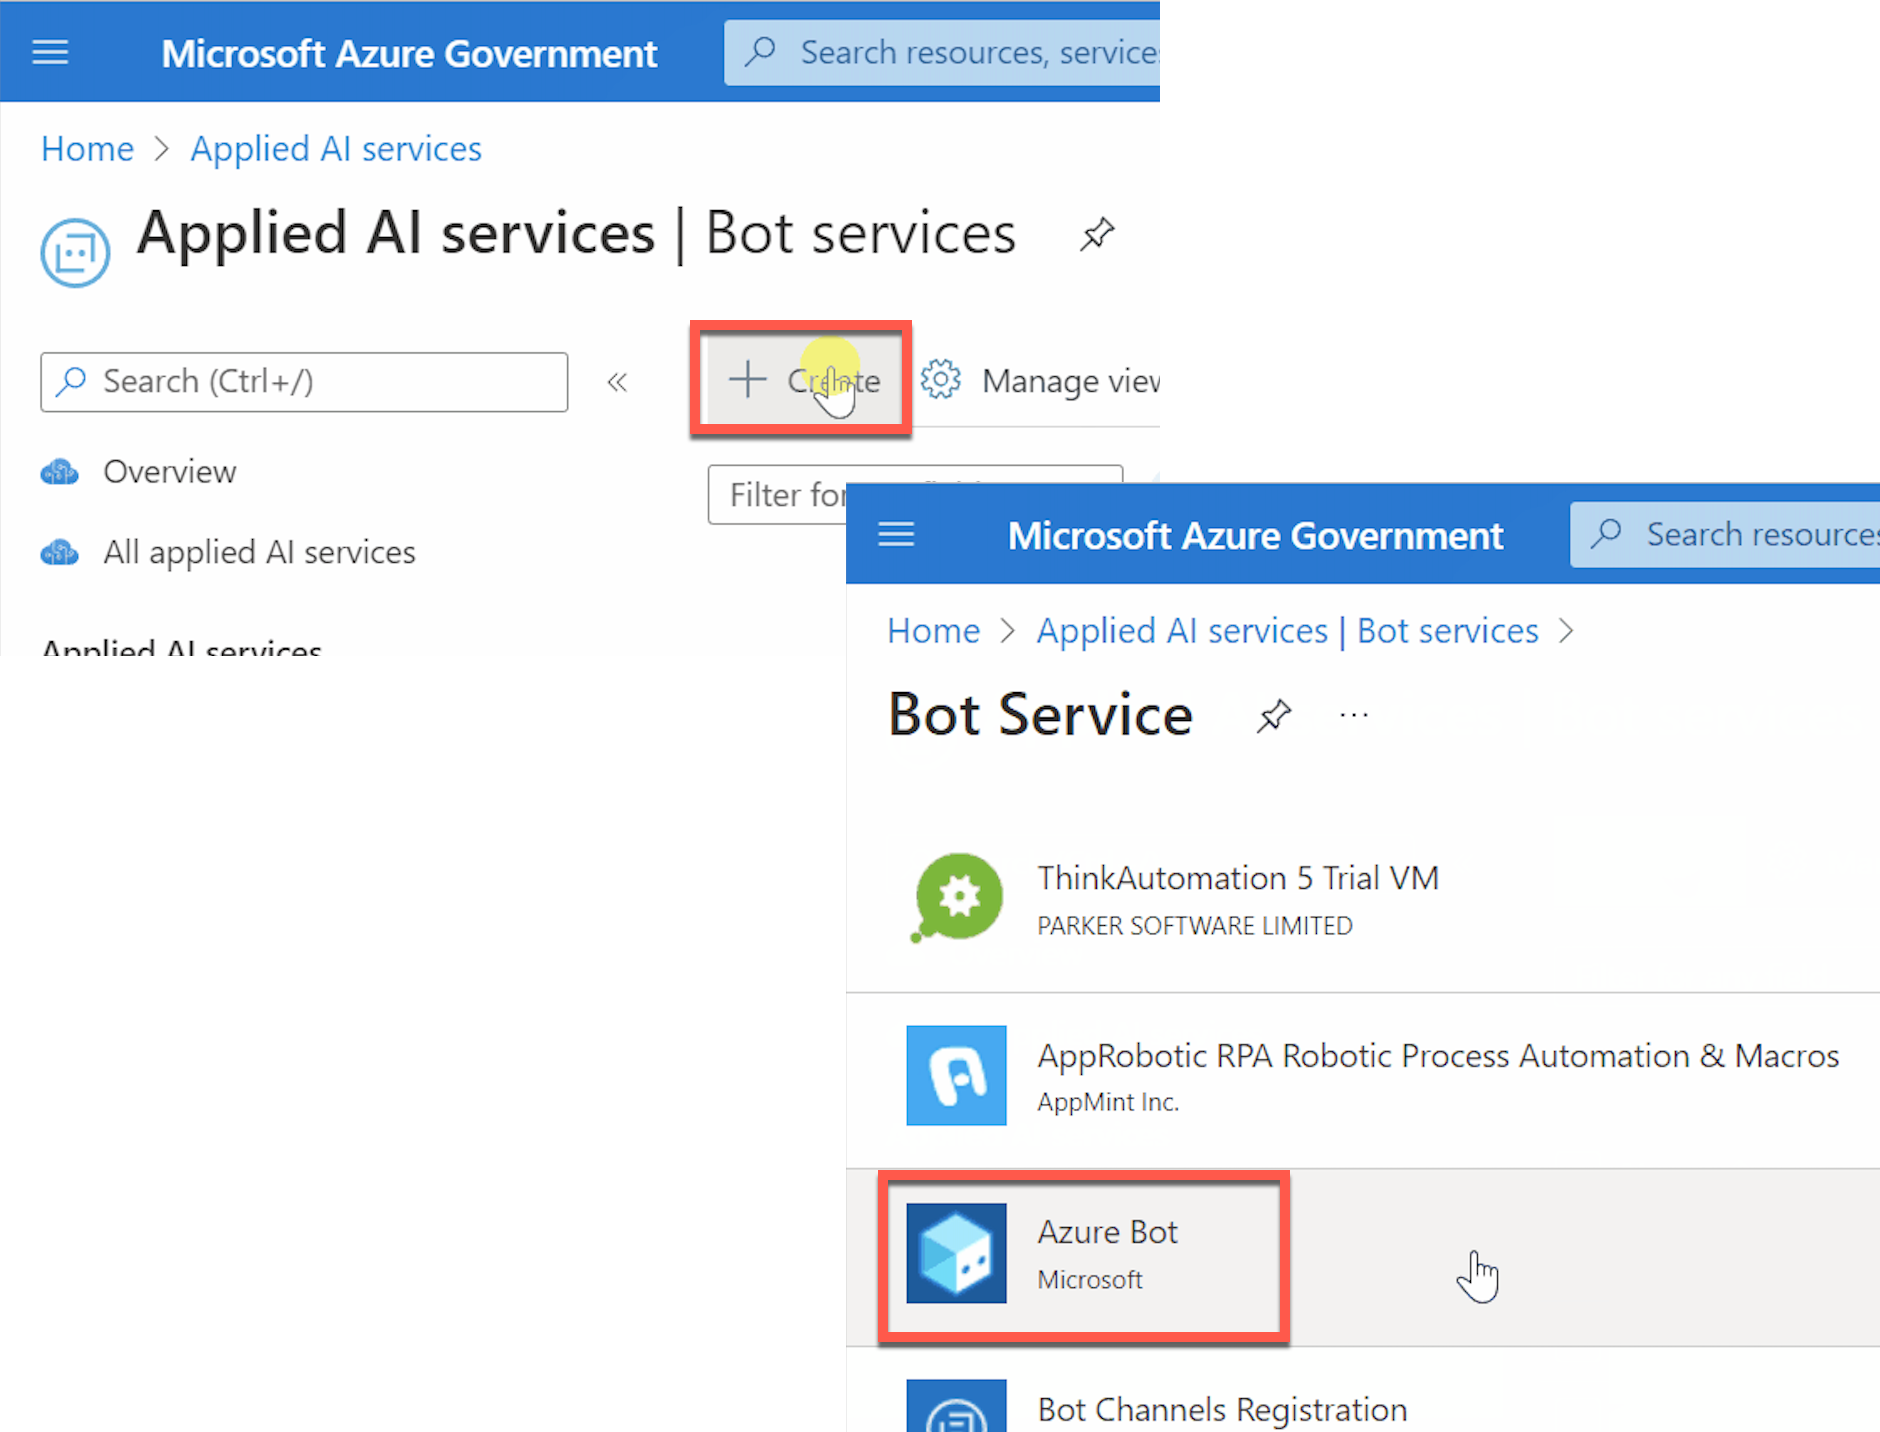Click search box in Applied AI services header
The width and height of the screenshot is (1880, 1432).
(941, 52)
